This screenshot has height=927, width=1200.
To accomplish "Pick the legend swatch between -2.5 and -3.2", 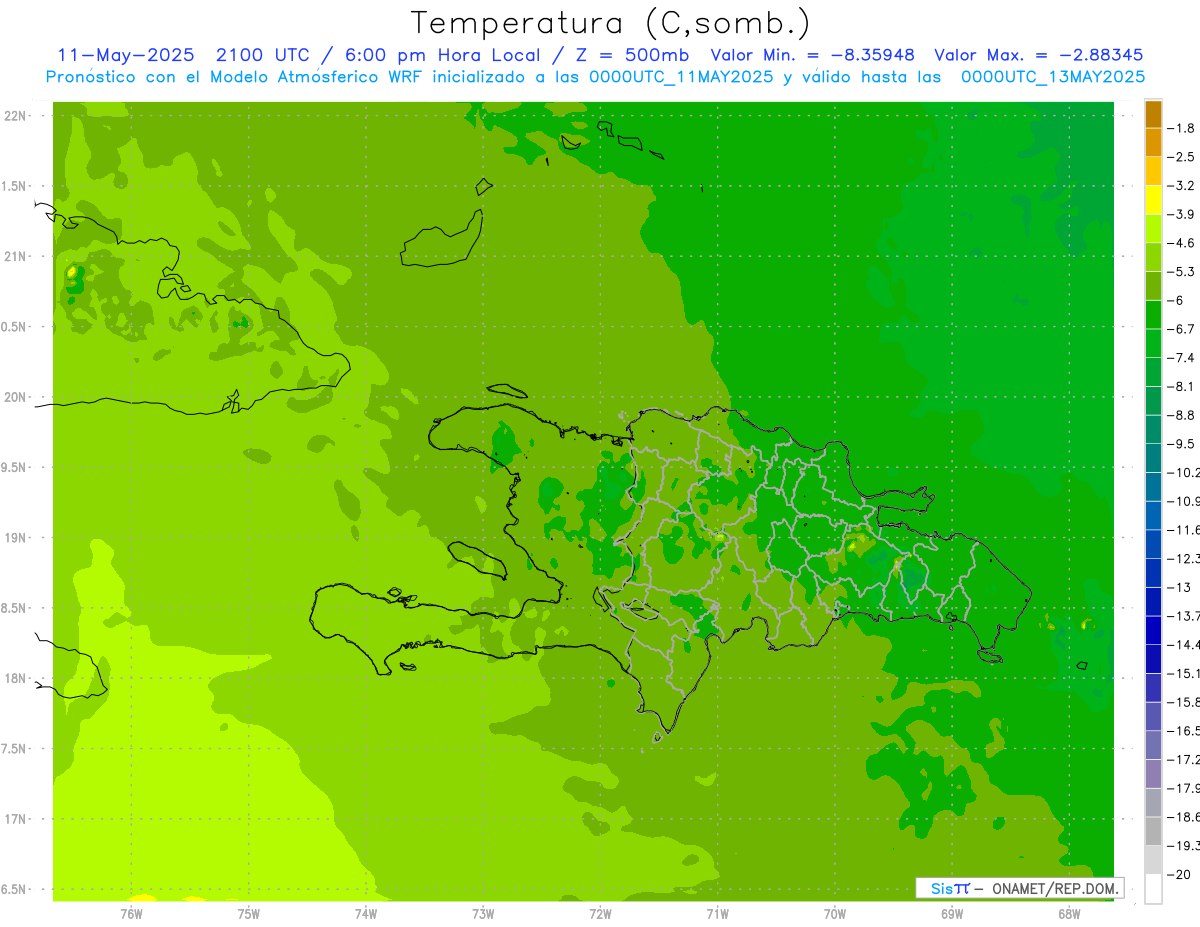I will point(1153,171).
